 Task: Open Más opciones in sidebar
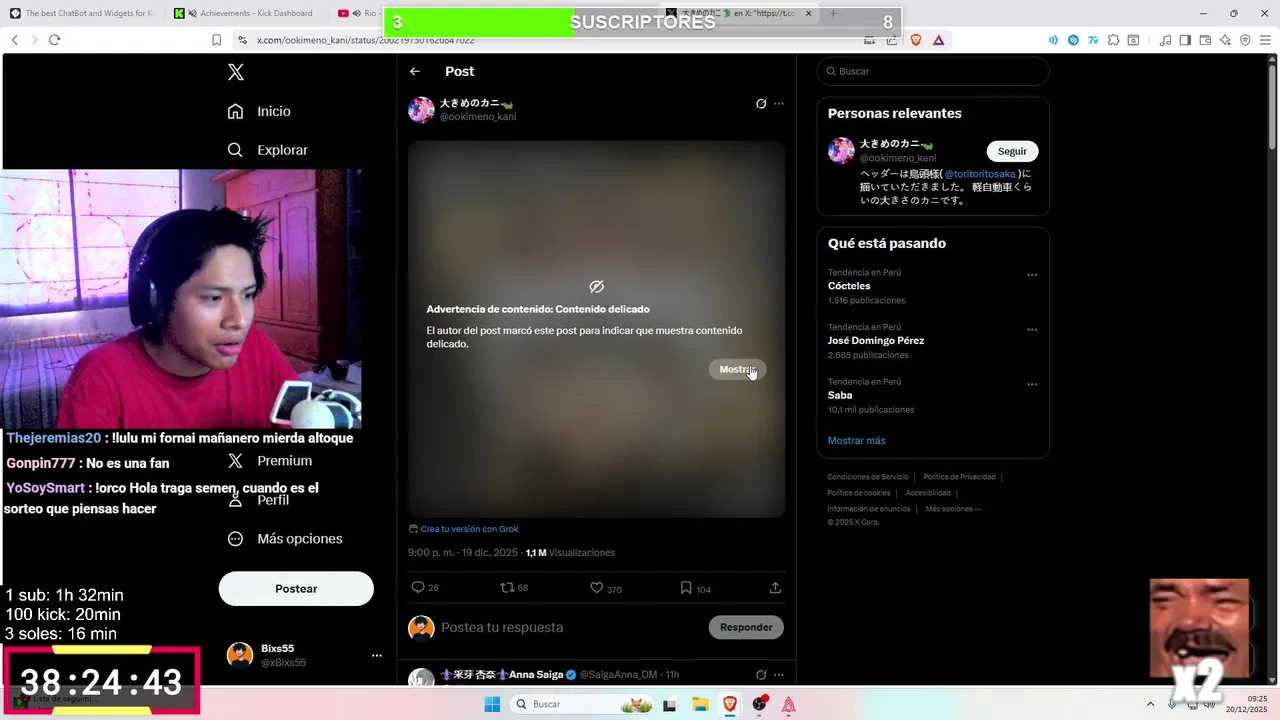point(285,538)
